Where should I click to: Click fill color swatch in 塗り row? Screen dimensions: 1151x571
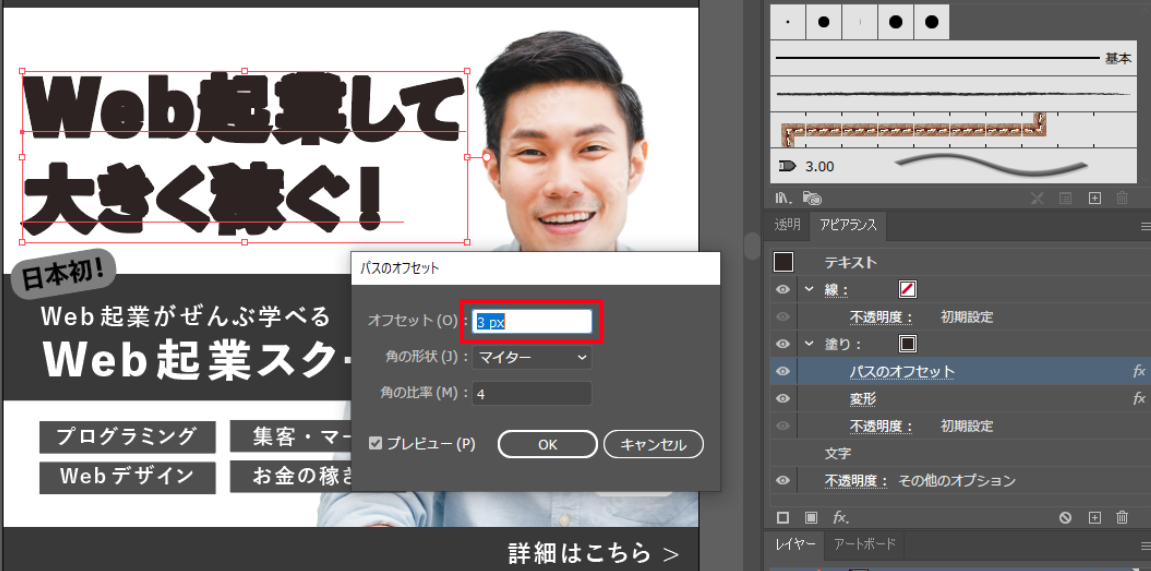tap(908, 343)
